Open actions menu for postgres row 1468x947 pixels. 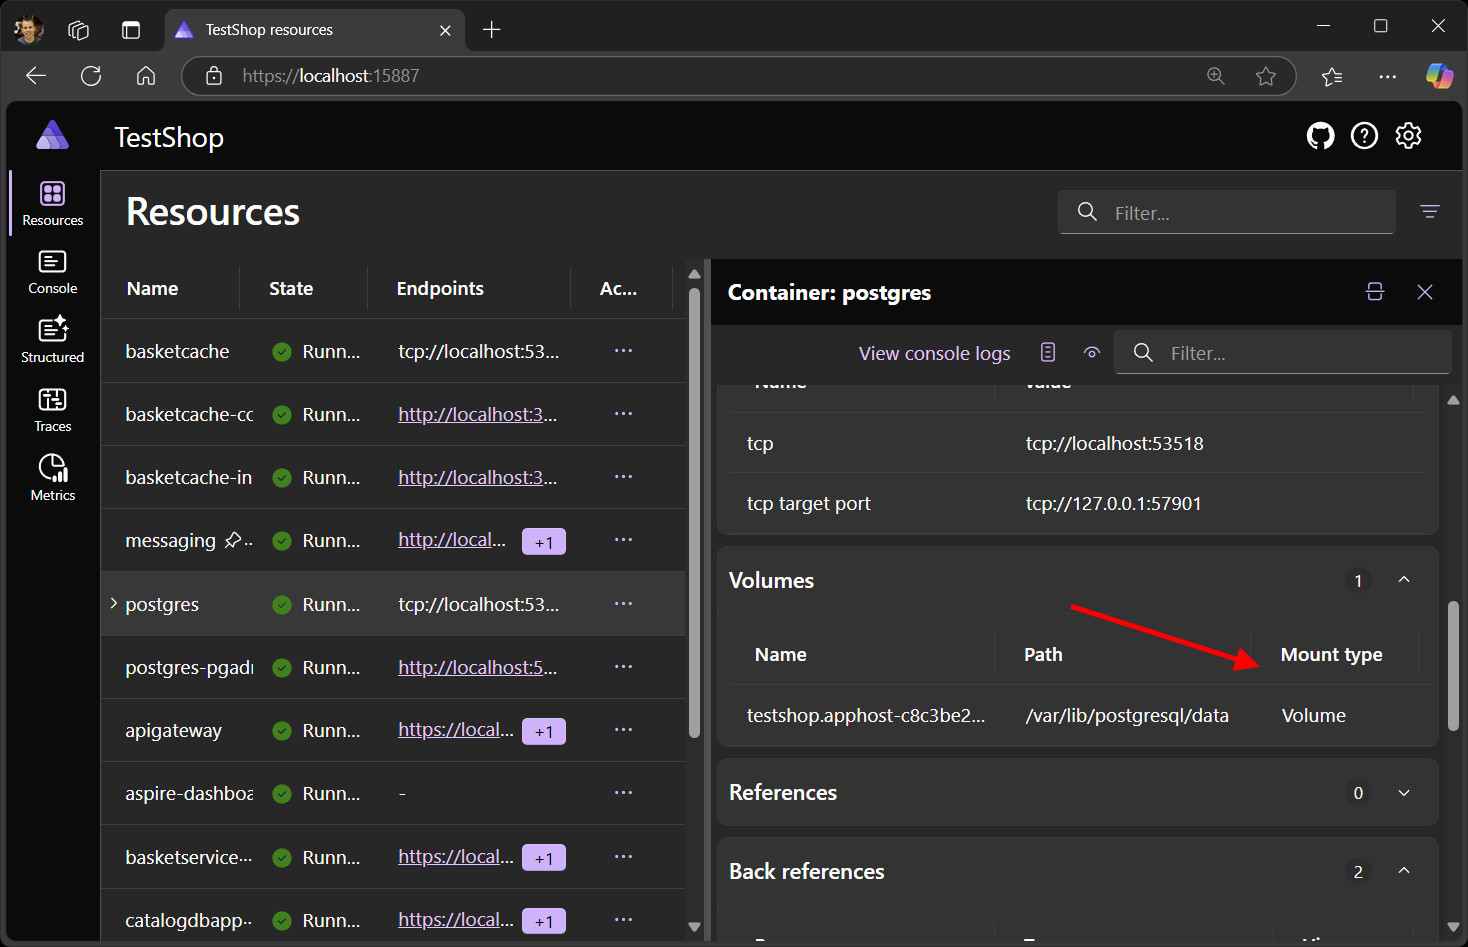point(624,604)
